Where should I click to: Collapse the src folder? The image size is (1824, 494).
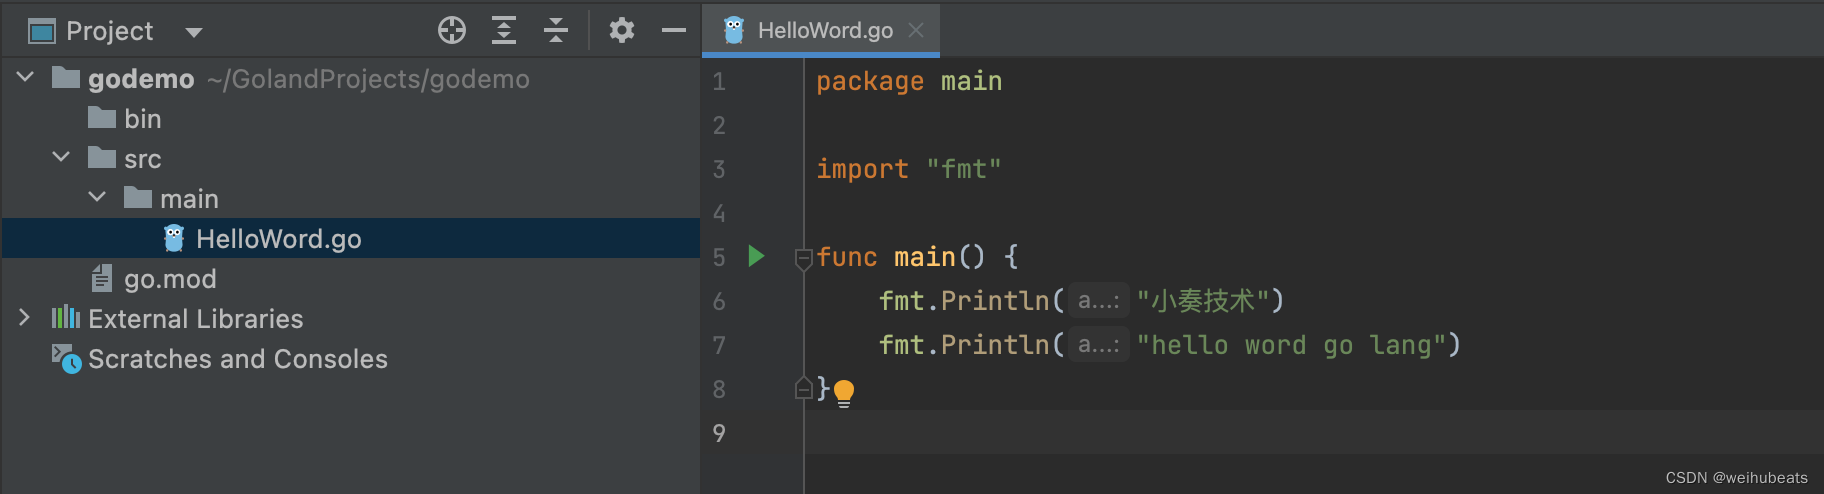(x=62, y=158)
